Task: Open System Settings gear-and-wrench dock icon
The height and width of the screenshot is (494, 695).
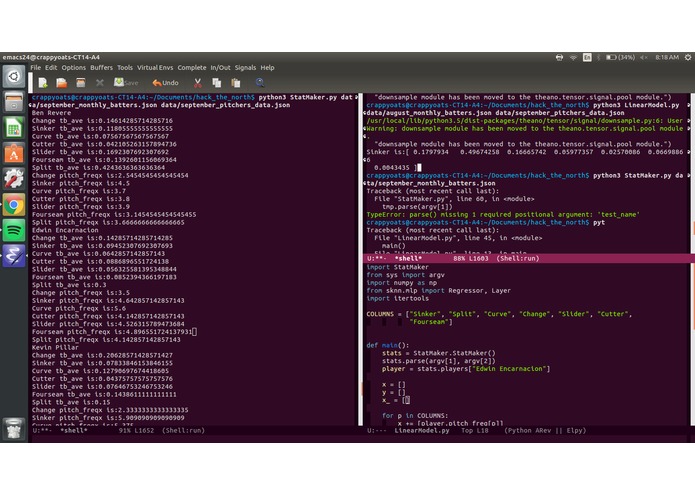Action: (14, 179)
